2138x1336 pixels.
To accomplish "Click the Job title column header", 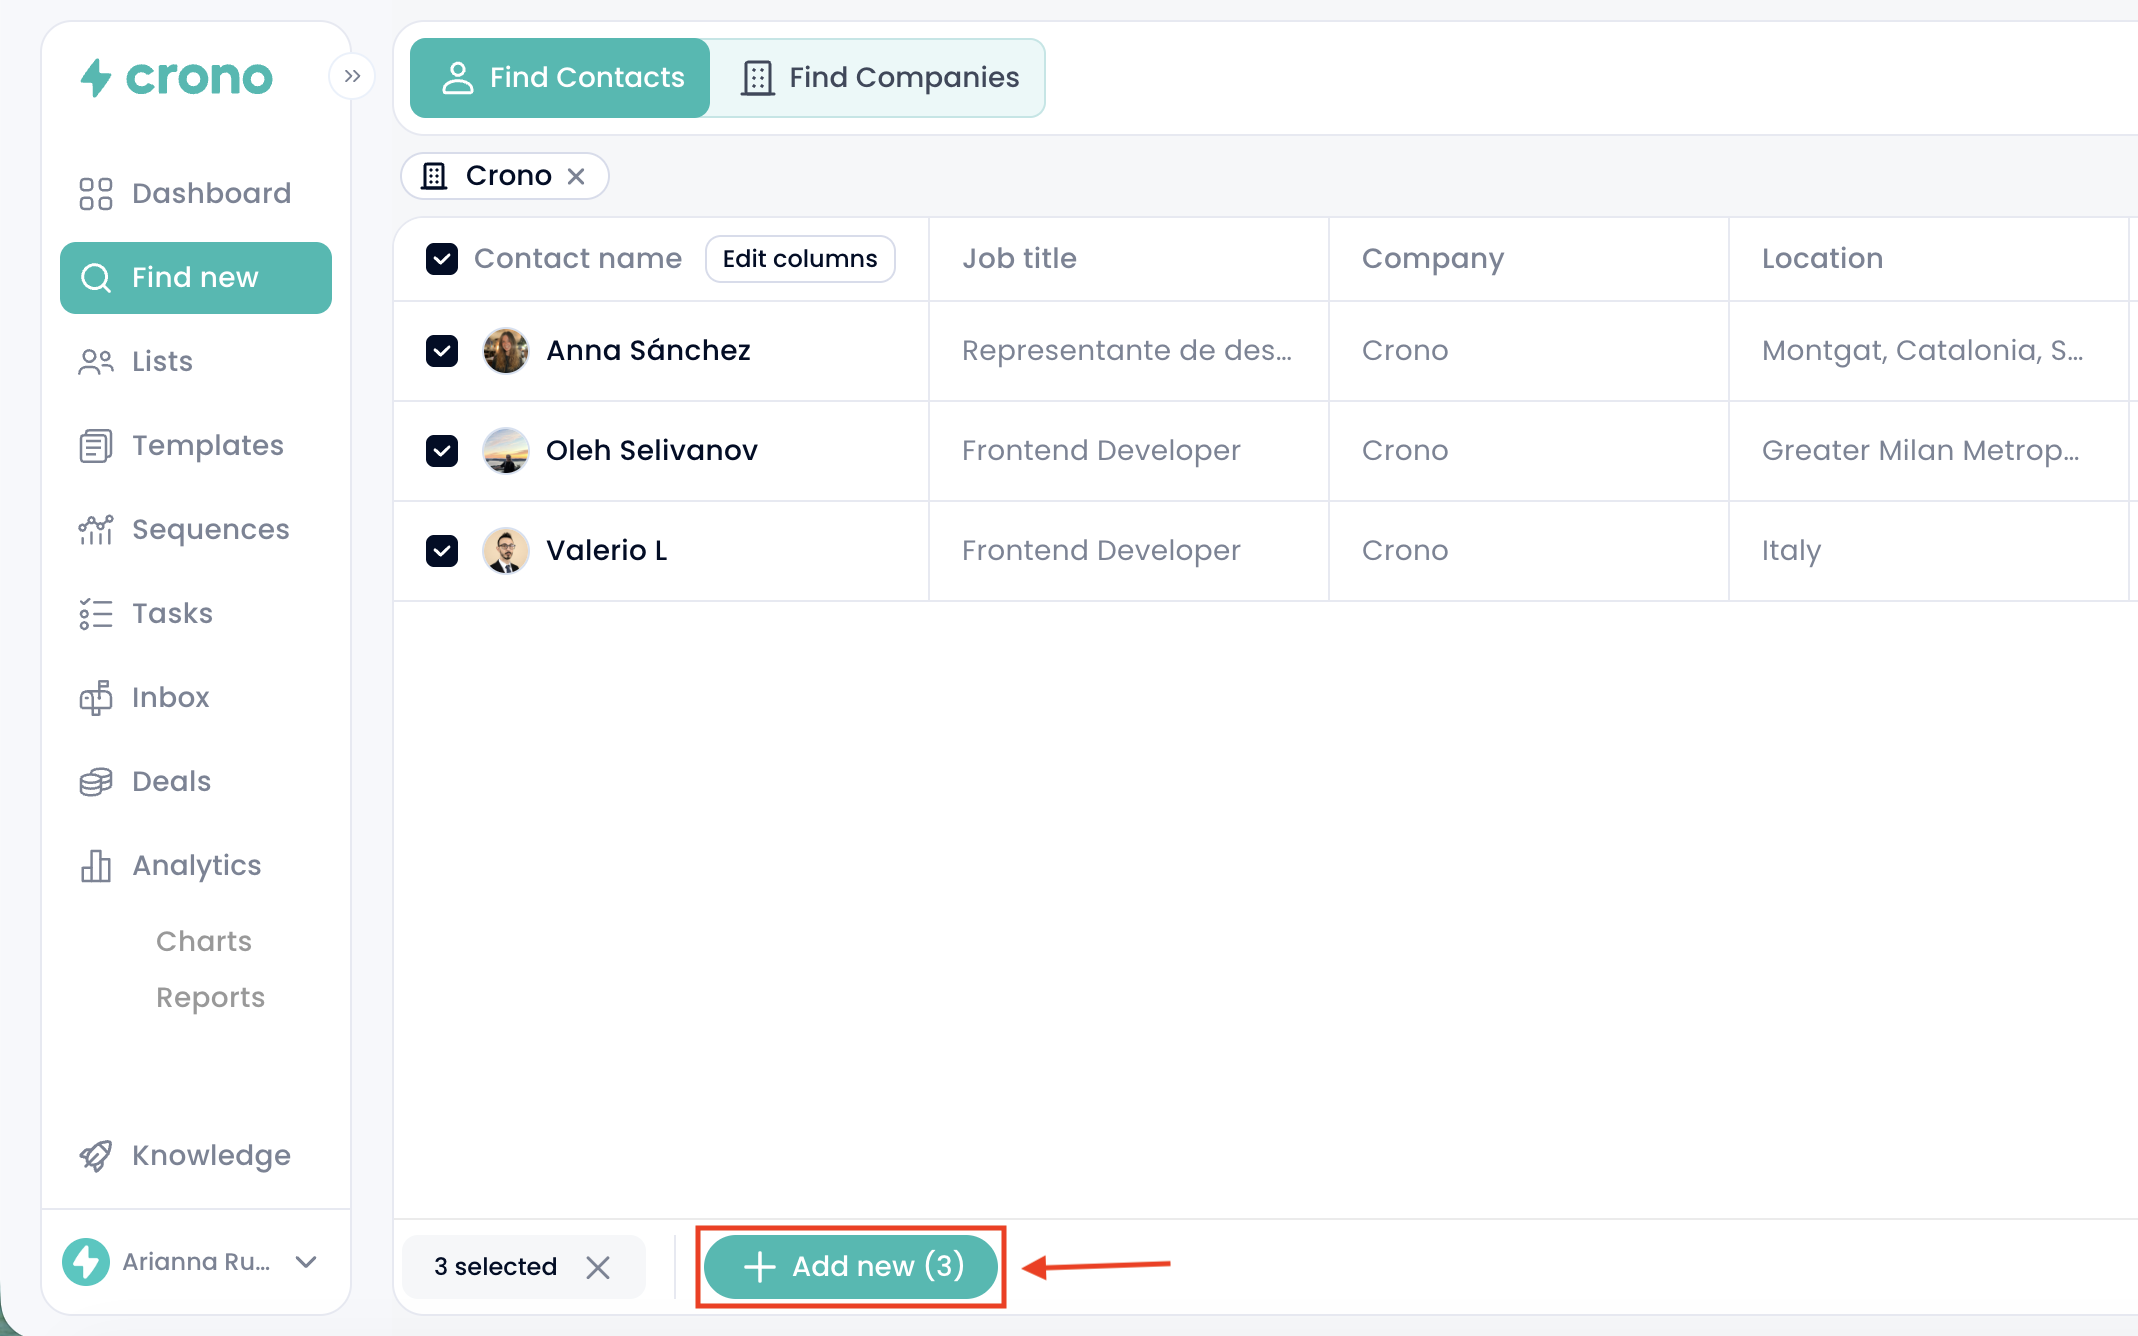I will (1019, 259).
